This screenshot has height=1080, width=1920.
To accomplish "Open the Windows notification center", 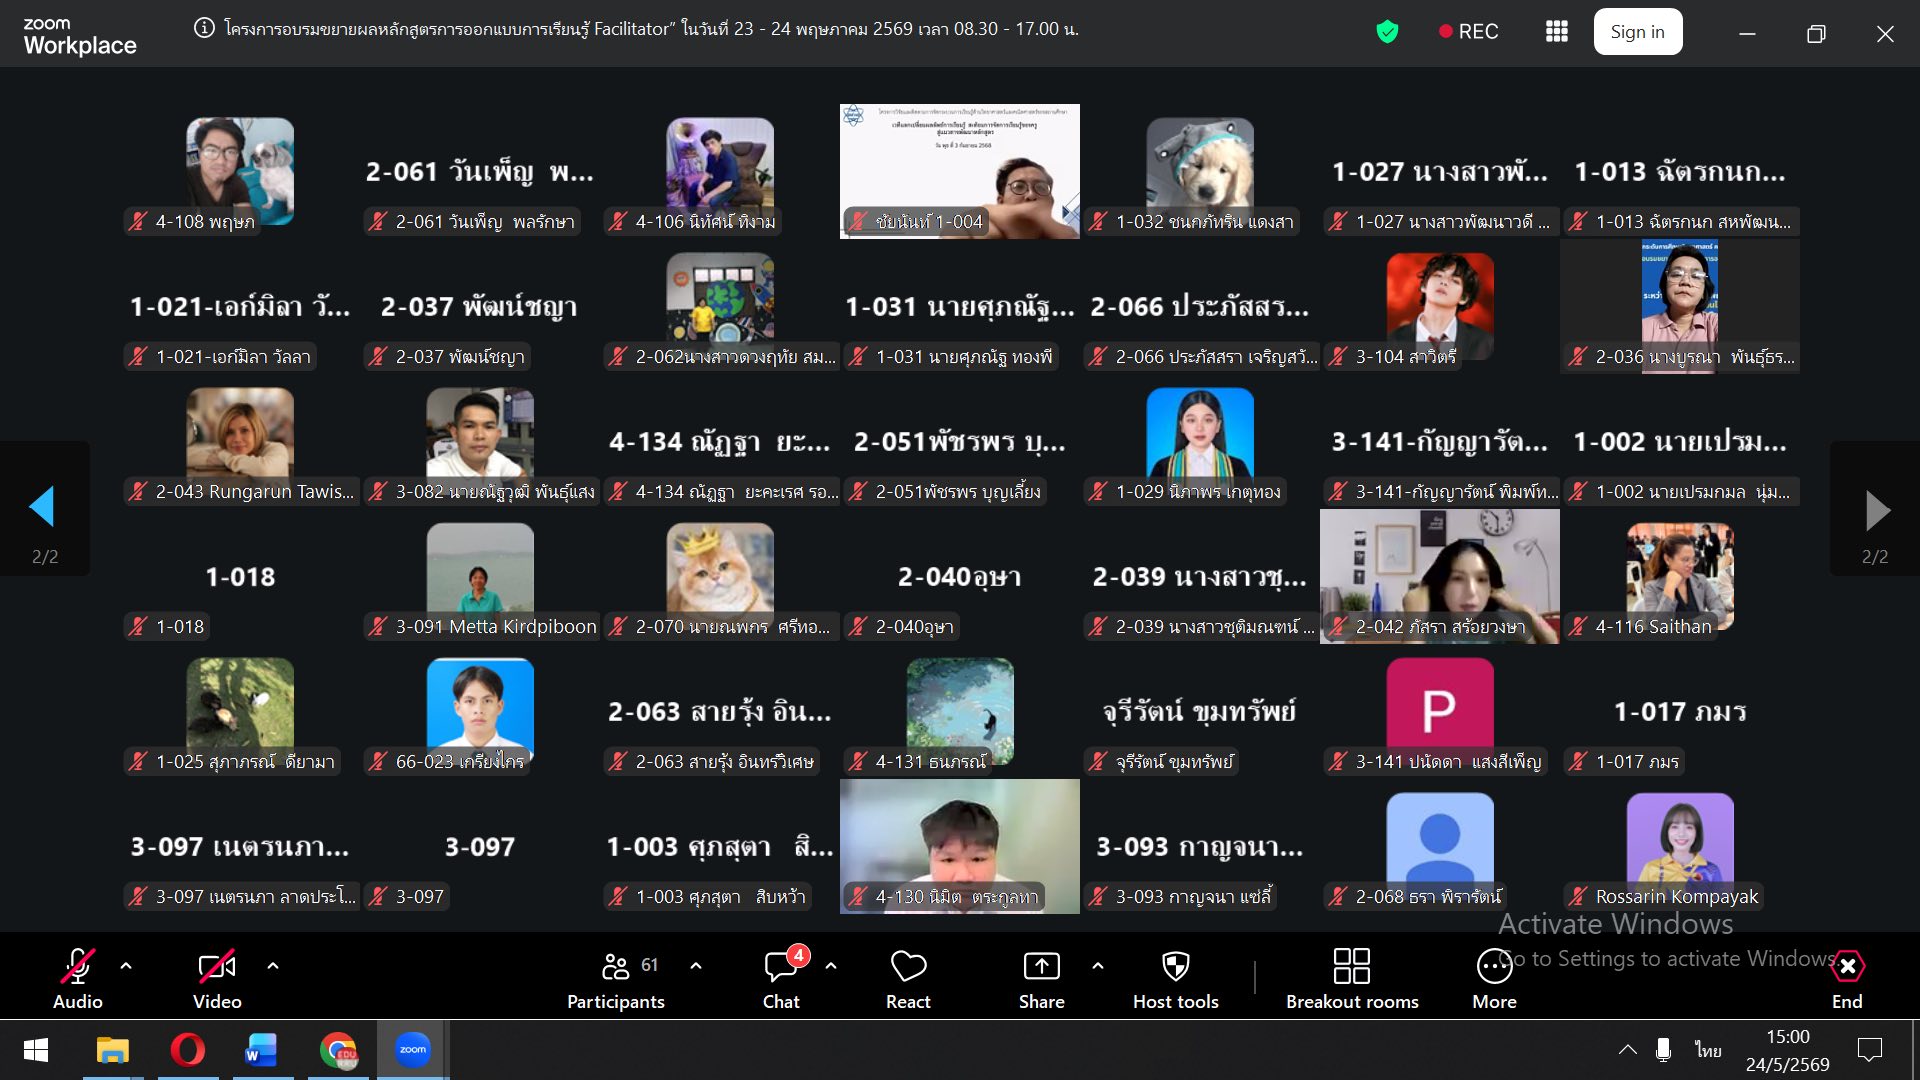I will pos(1869,1050).
